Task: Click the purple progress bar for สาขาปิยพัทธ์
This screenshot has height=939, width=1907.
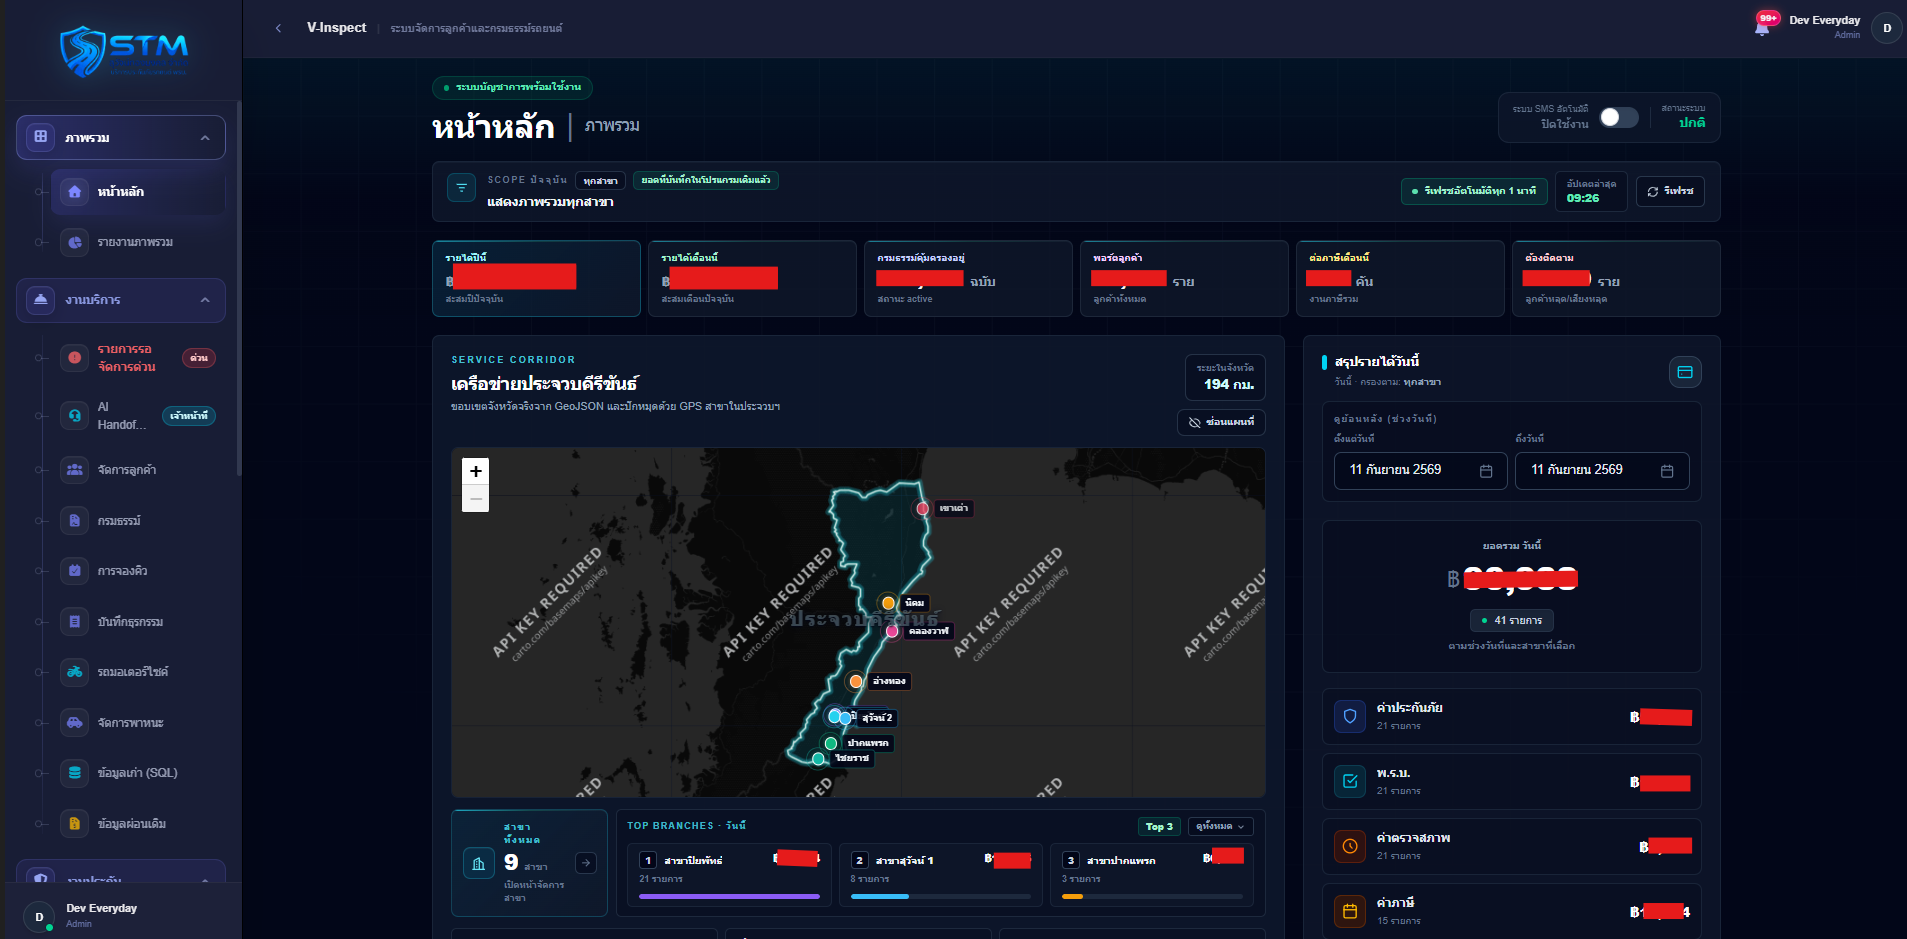Action: (x=729, y=896)
